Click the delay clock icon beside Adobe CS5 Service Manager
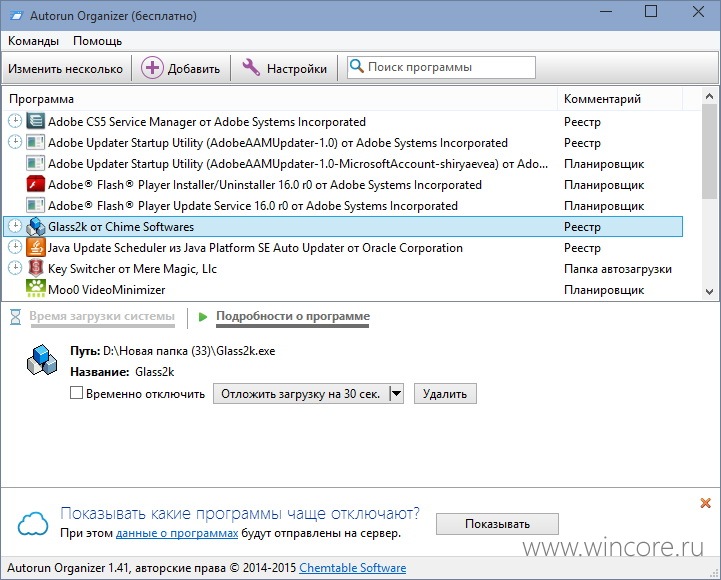The width and height of the screenshot is (721, 580). (15, 121)
